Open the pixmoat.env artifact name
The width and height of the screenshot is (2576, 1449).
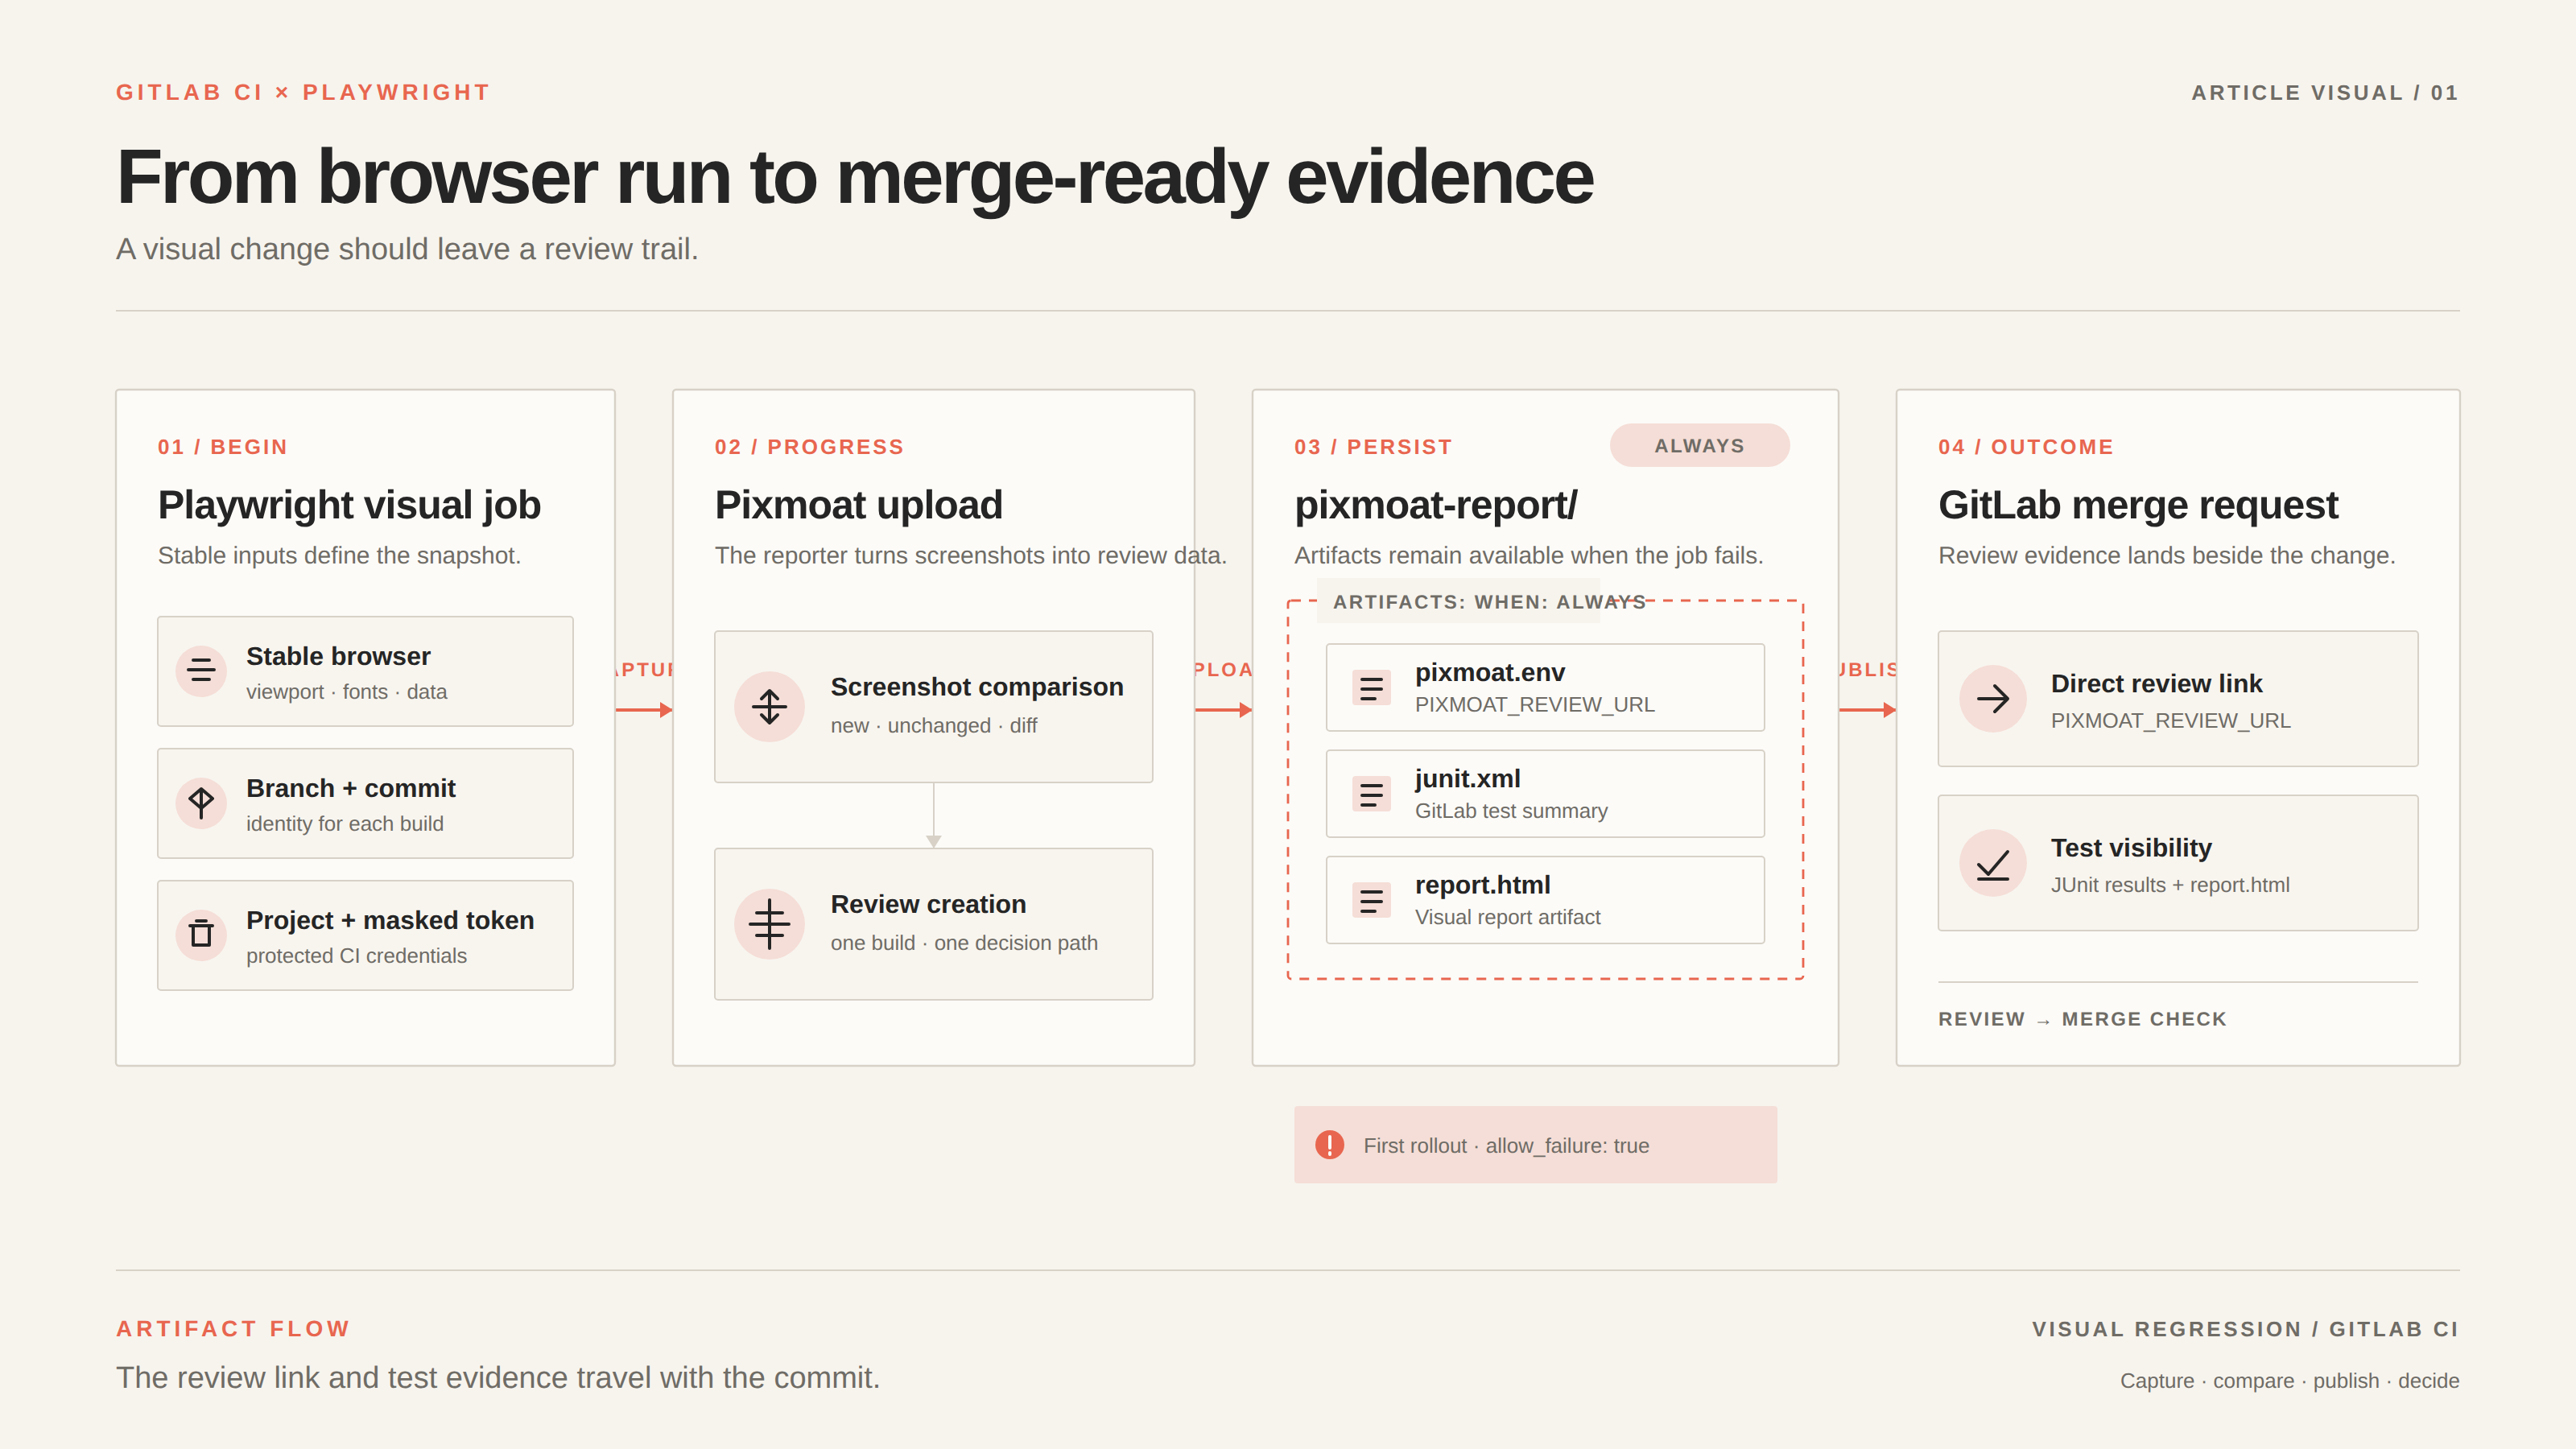tap(1490, 672)
